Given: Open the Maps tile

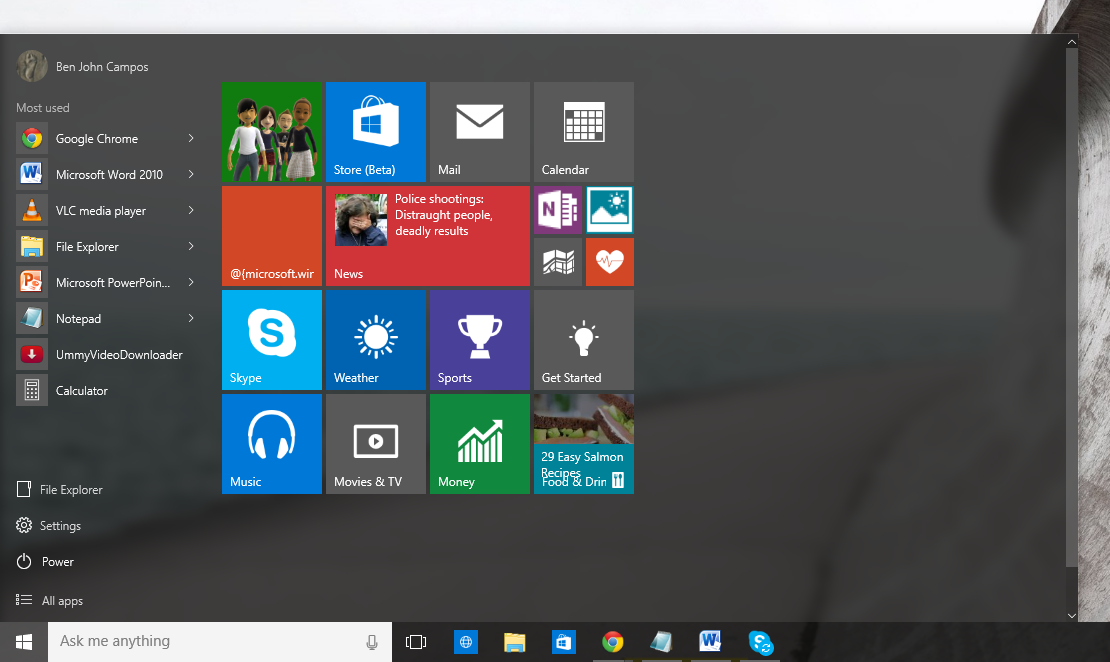Looking at the screenshot, I should click(x=558, y=262).
